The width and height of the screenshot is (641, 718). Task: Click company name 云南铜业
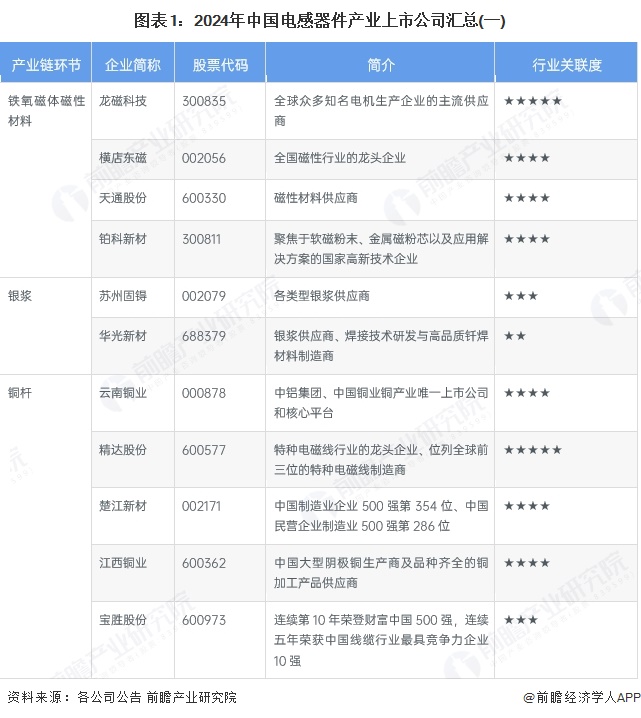(x=123, y=393)
